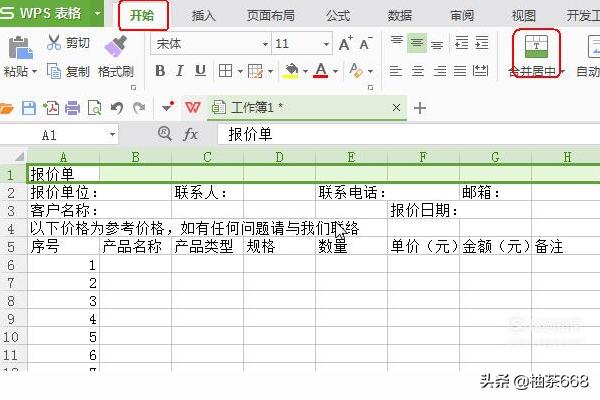Open the Formulas (公式) ribbon tab
Viewport: 600px width, 400px height.
click(x=338, y=15)
